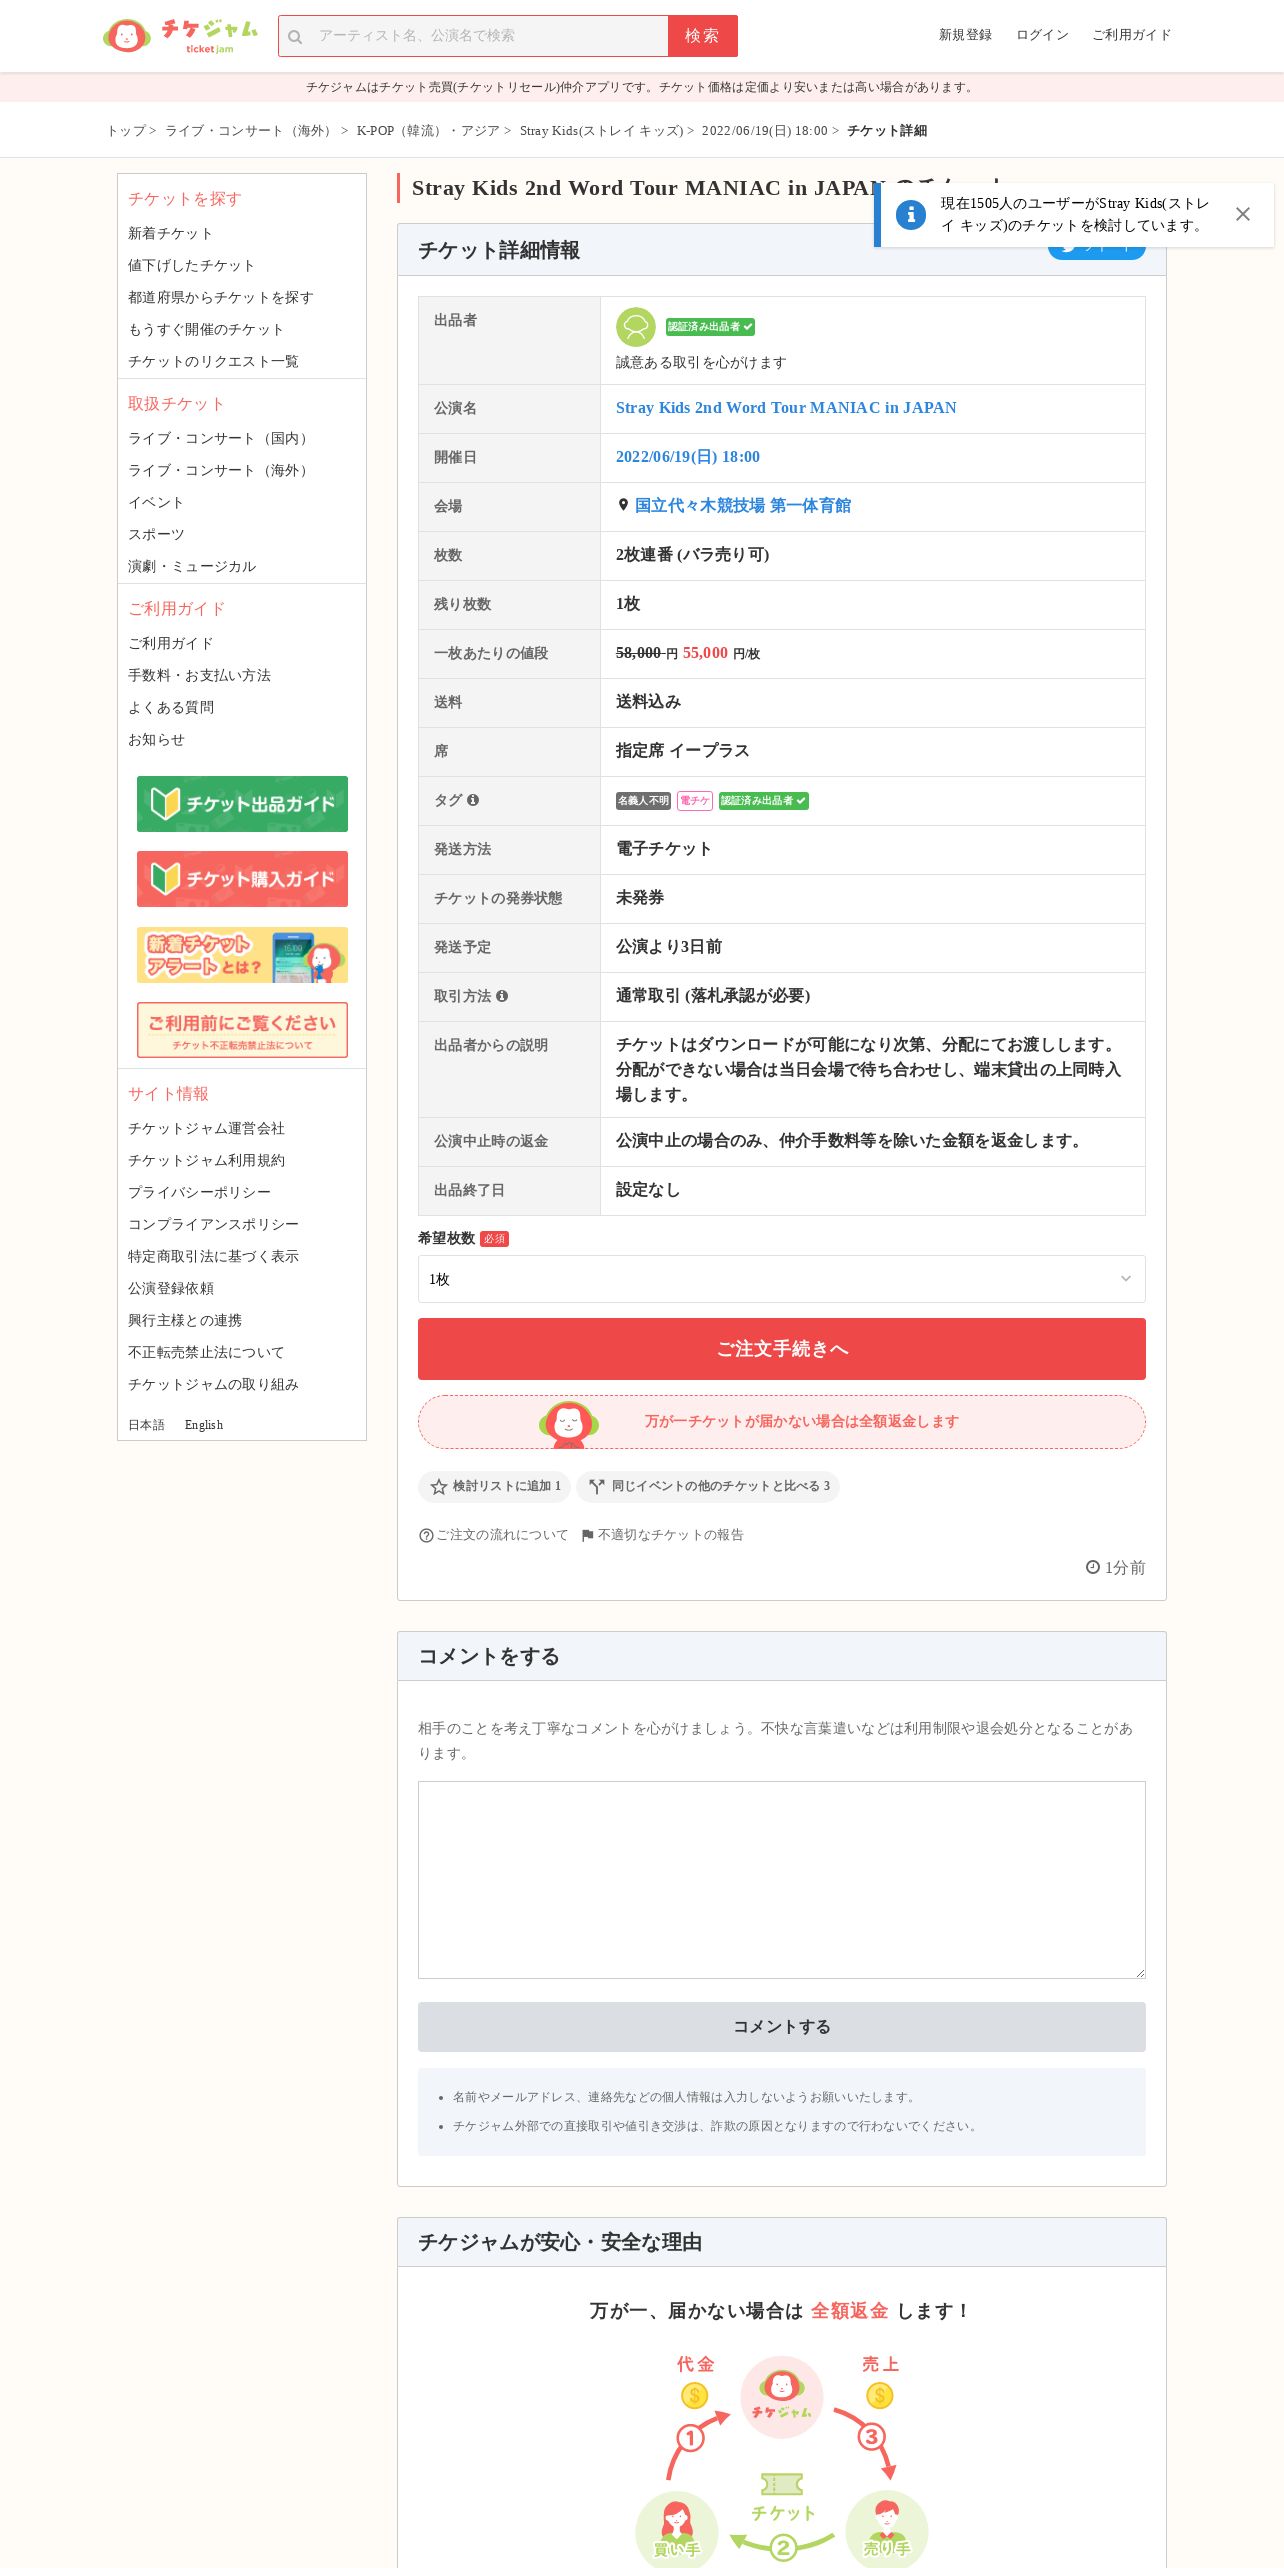
Task: Open the 希望枚数 quantity dropdown
Action: pyautogui.click(x=781, y=1279)
